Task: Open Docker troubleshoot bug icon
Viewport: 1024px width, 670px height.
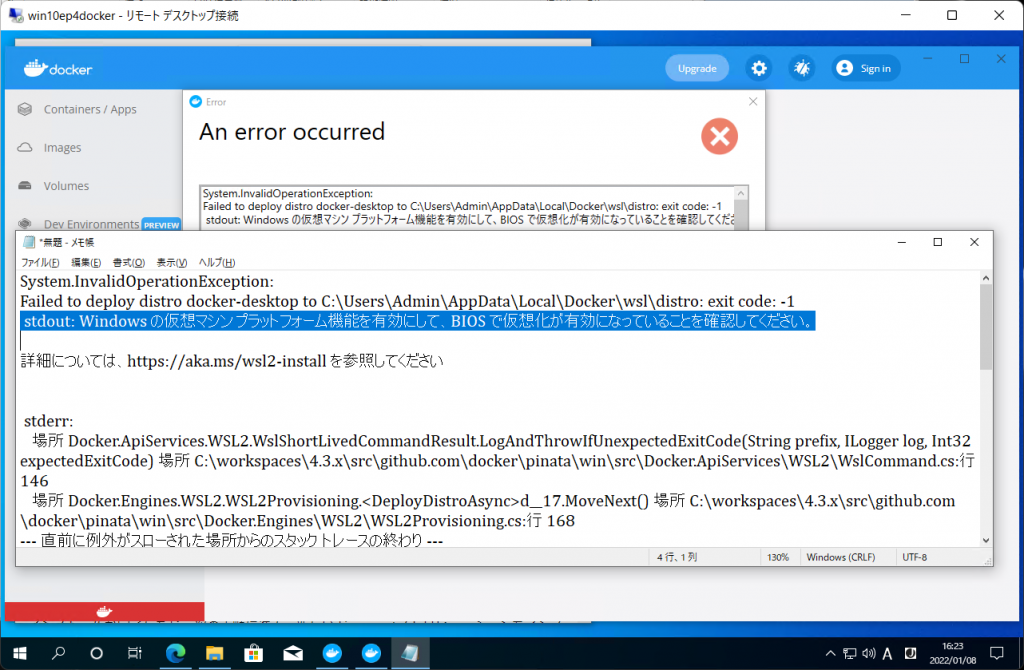Action: pos(802,68)
